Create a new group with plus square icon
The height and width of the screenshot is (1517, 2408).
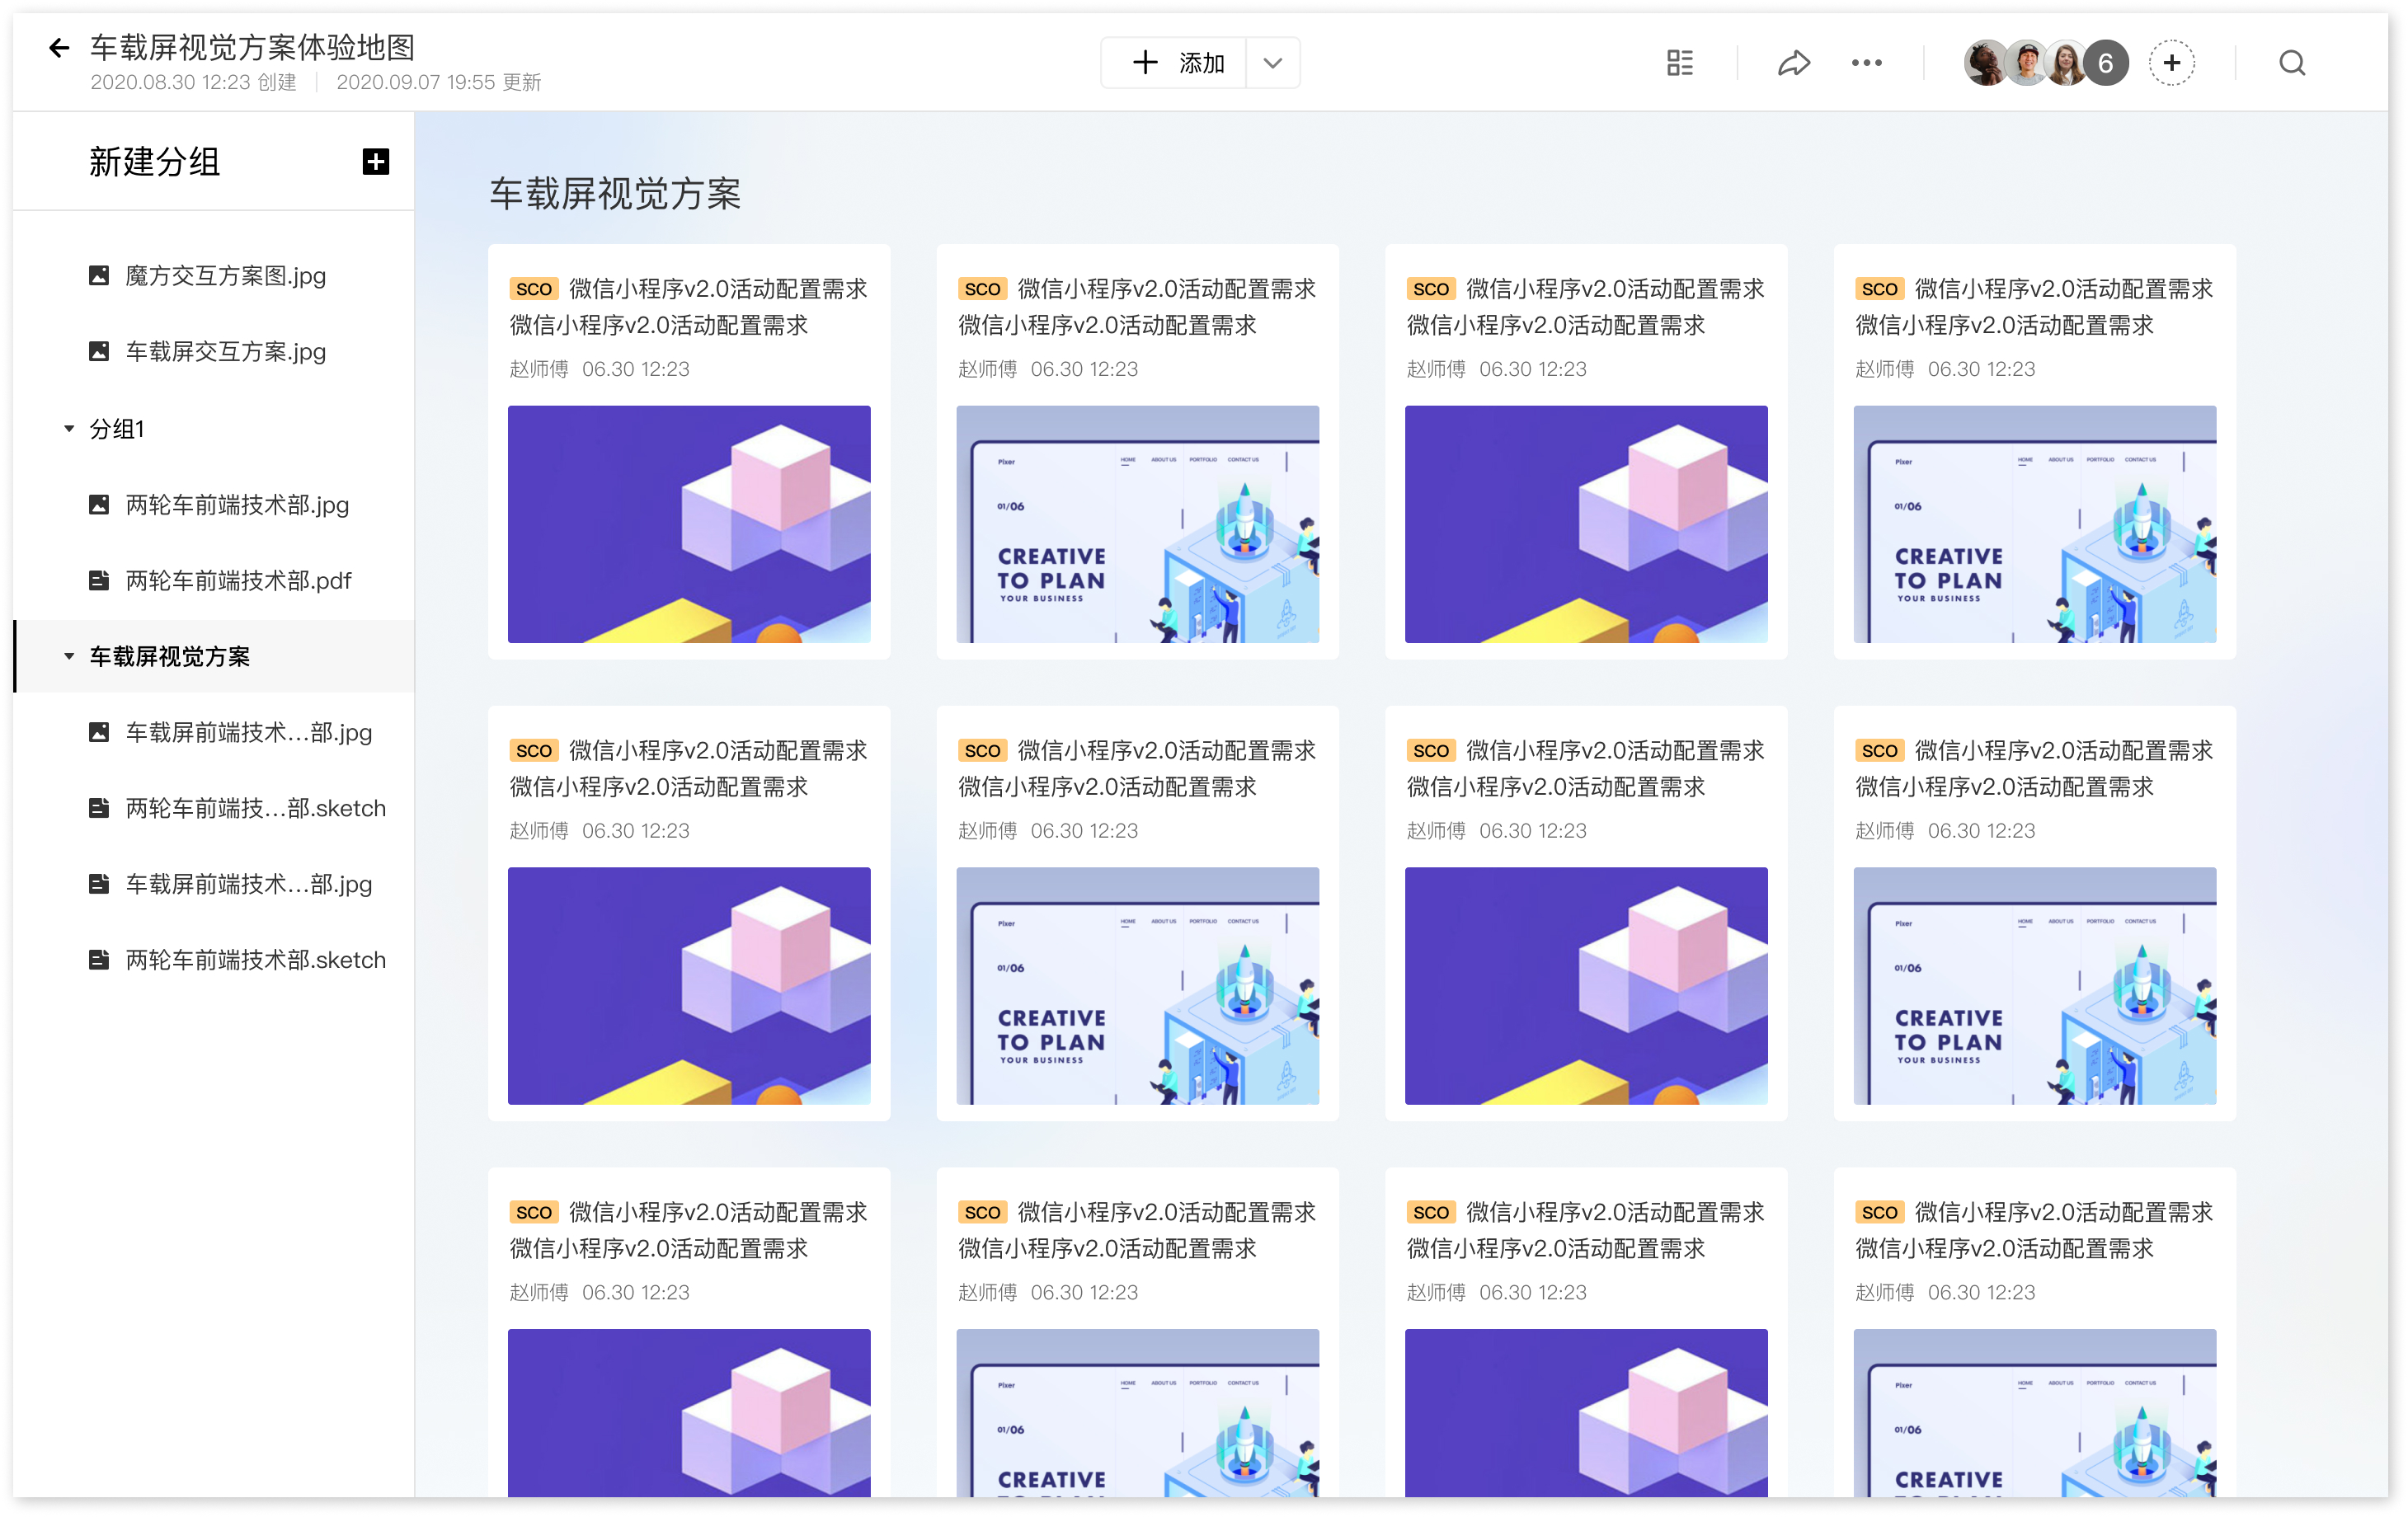click(x=375, y=161)
